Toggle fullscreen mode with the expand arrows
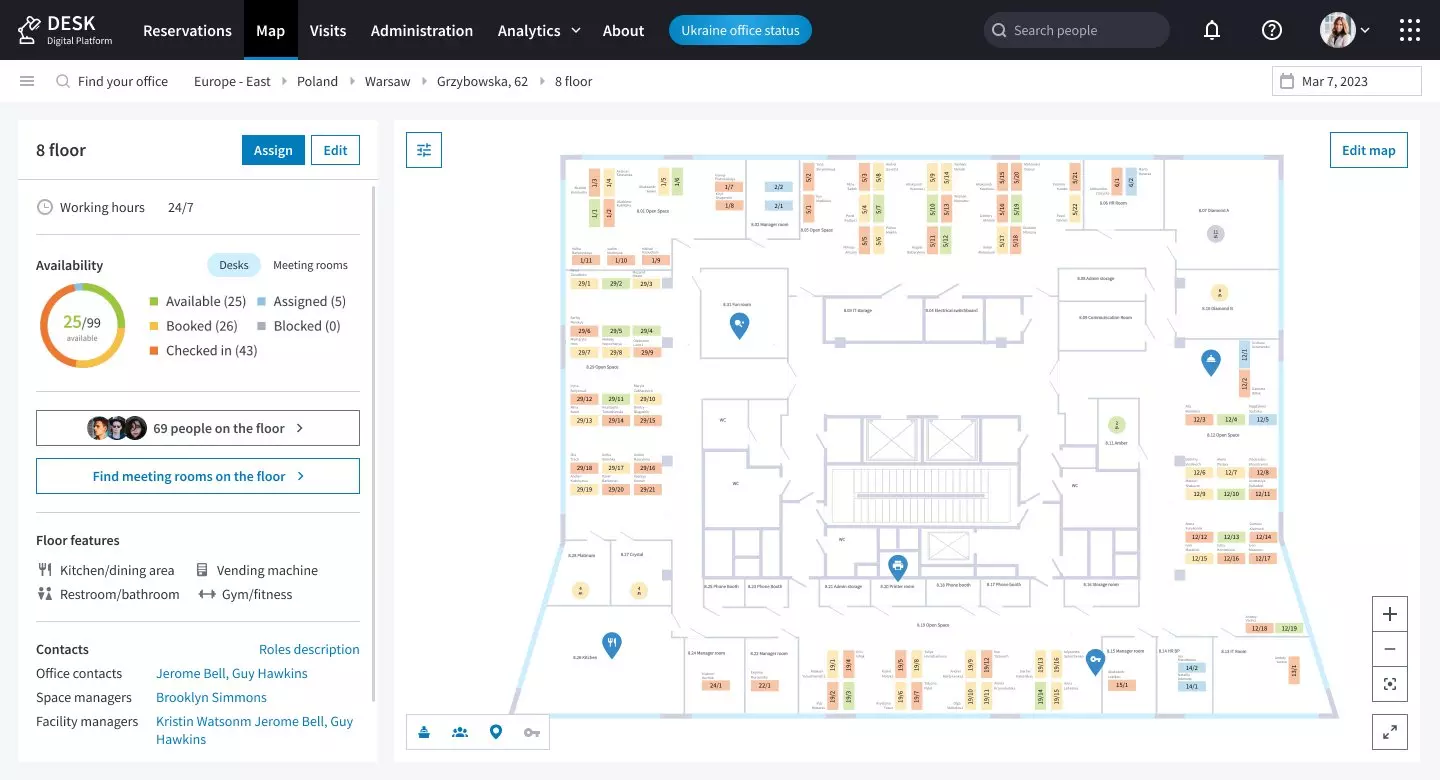1440x780 pixels. point(1389,731)
